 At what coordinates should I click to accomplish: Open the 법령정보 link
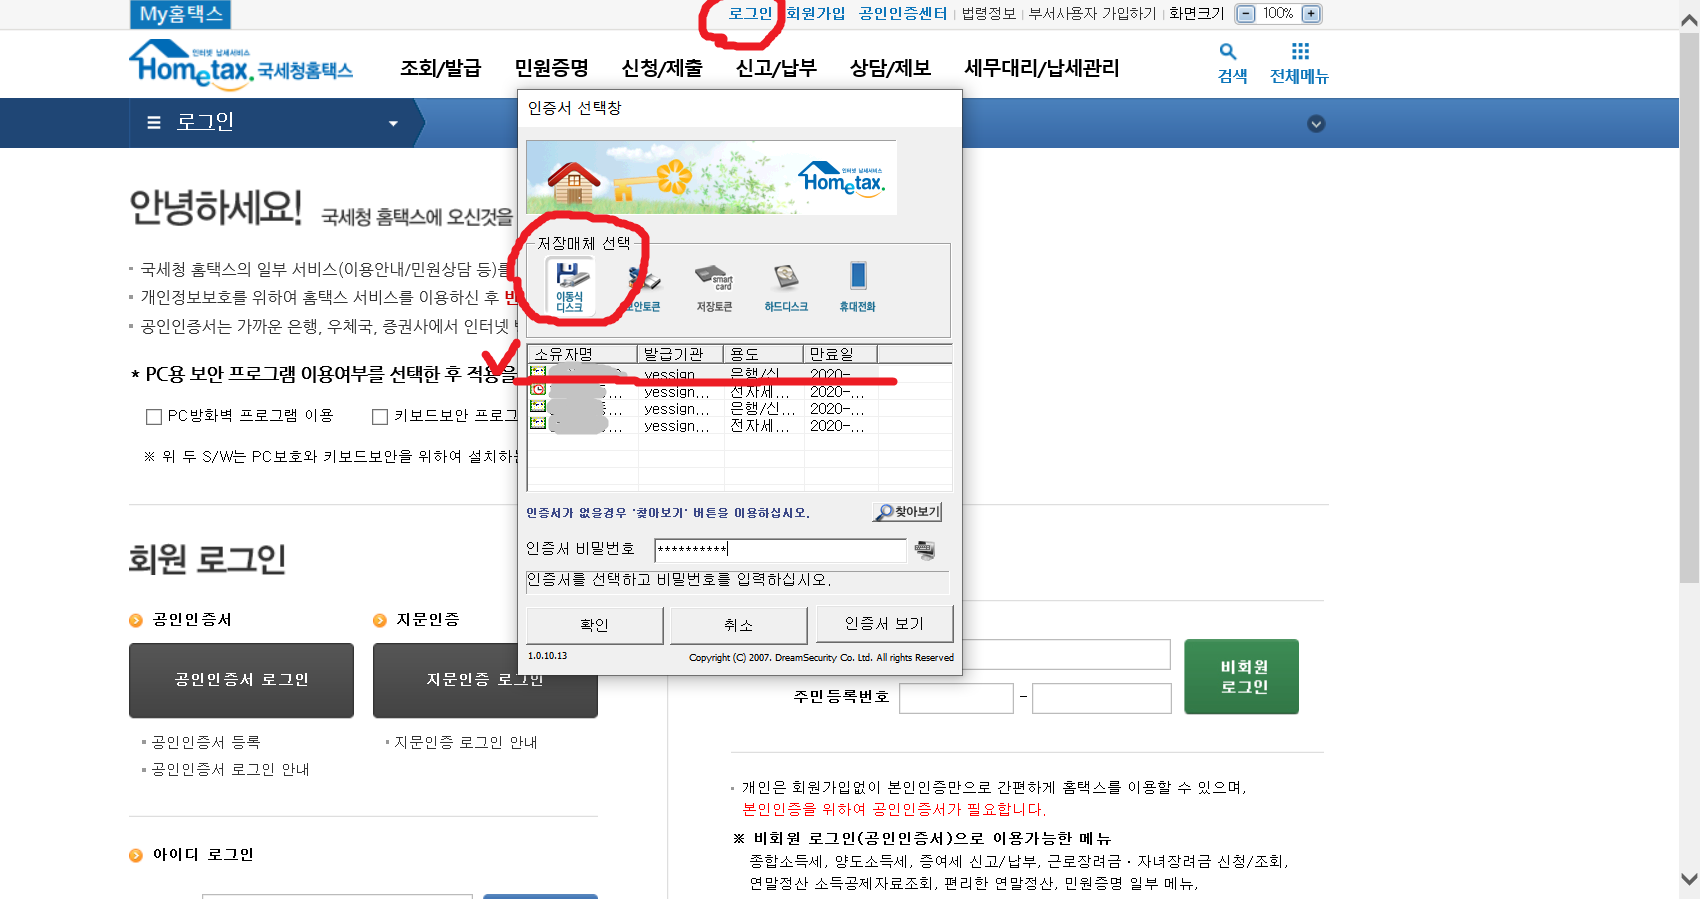coord(989,14)
